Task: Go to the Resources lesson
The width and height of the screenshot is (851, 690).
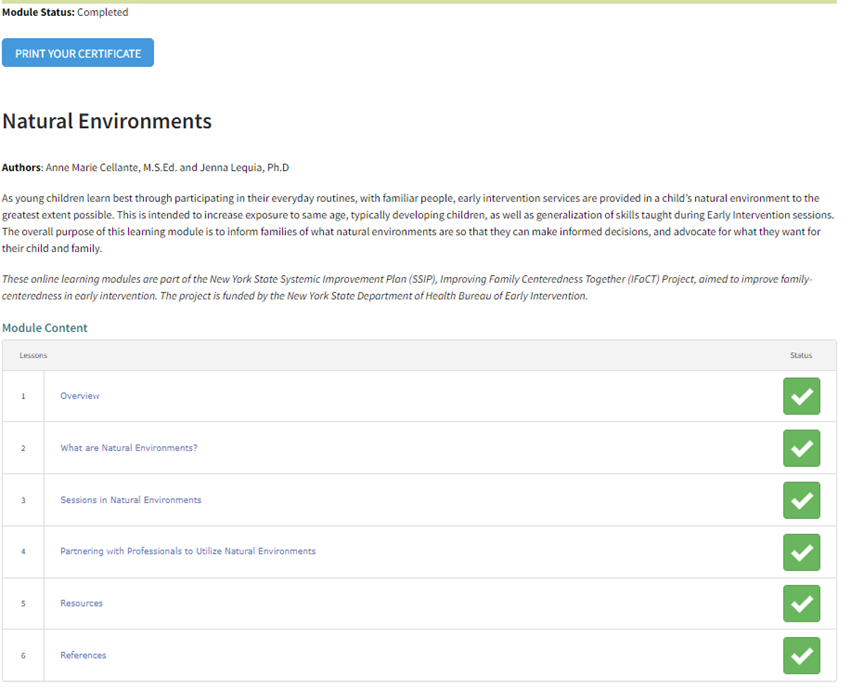Action: (x=82, y=603)
